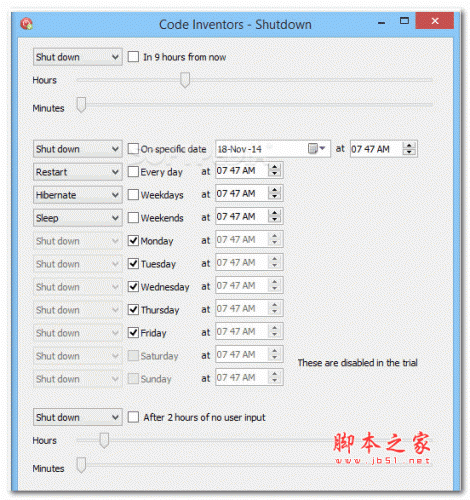
Task: Click the Hours slider thumb for no user input
Action: click(104, 440)
